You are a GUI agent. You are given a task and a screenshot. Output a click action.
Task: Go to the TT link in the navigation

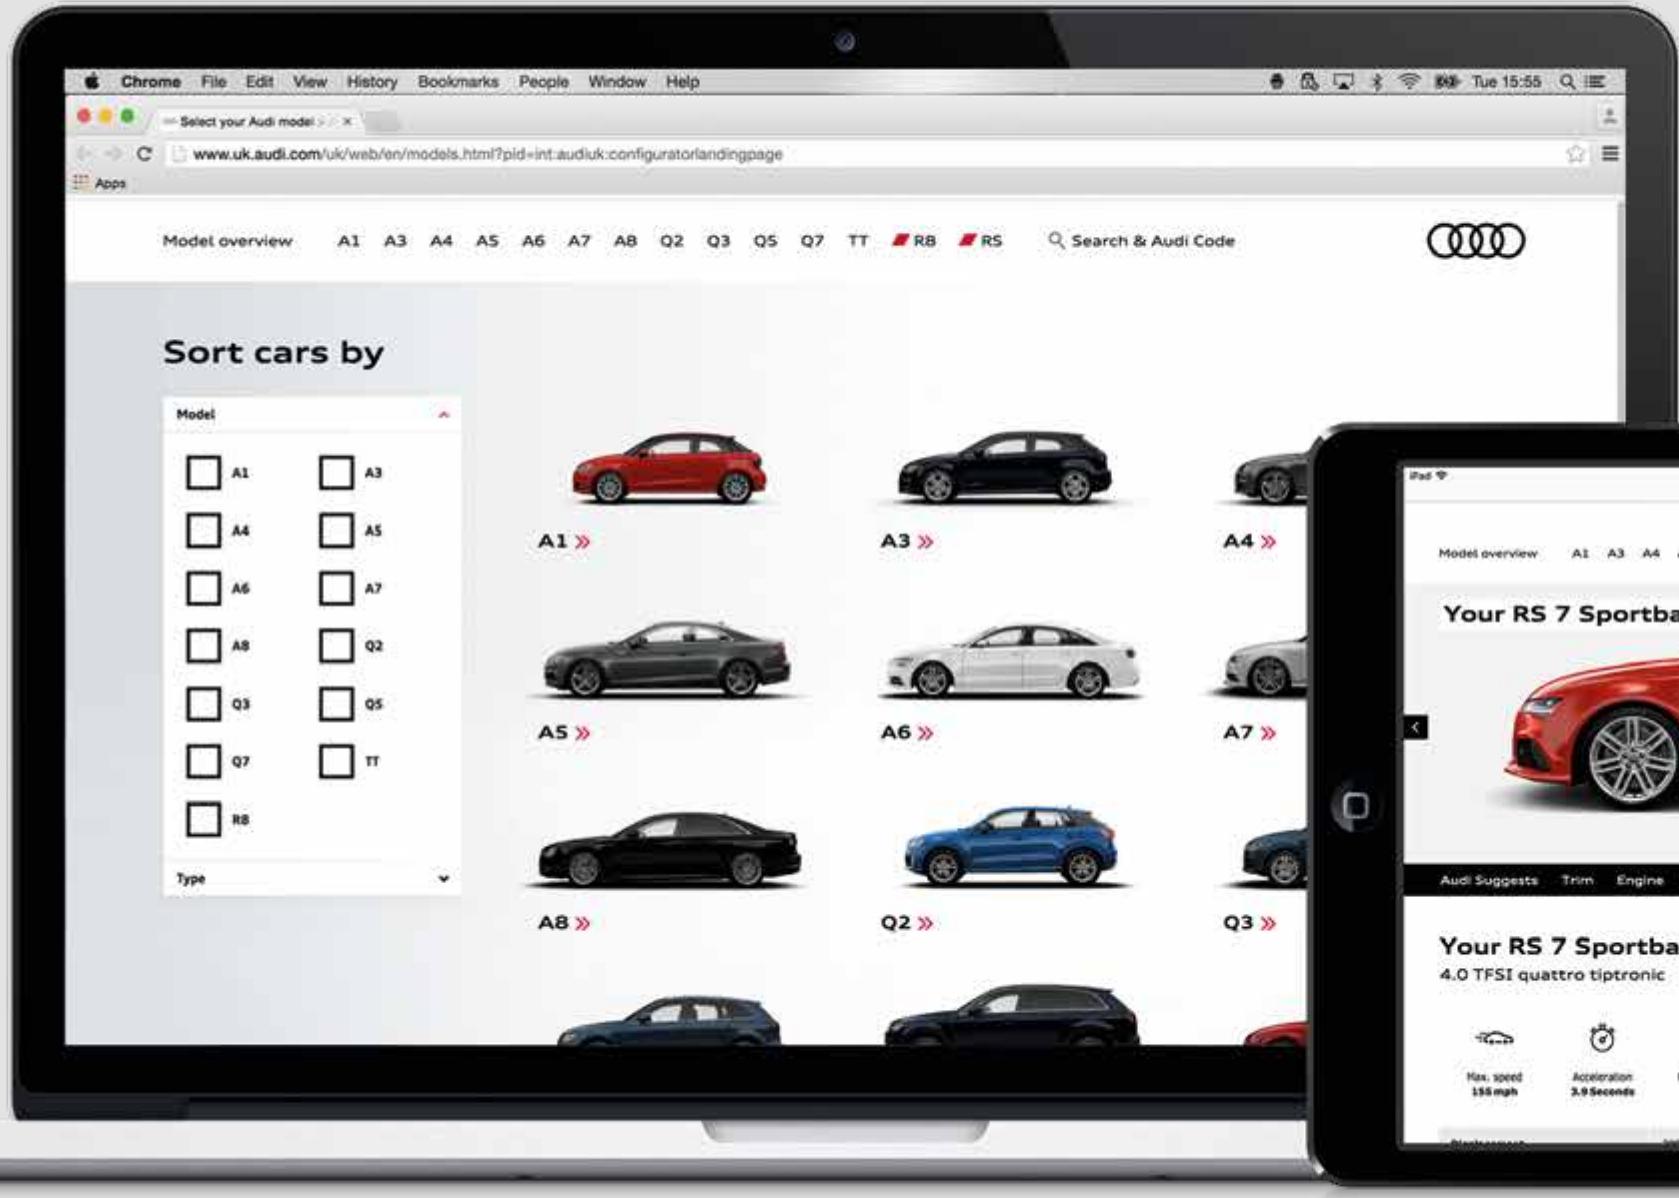[x=858, y=241]
